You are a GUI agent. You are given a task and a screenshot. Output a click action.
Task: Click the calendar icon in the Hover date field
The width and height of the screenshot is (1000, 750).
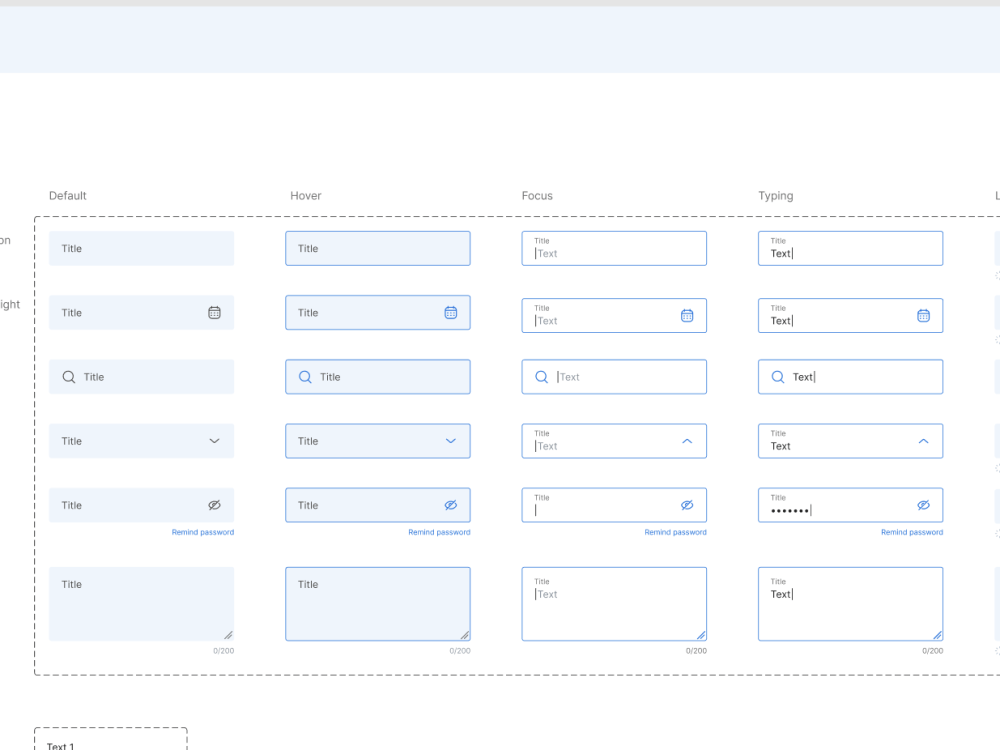(450, 312)
